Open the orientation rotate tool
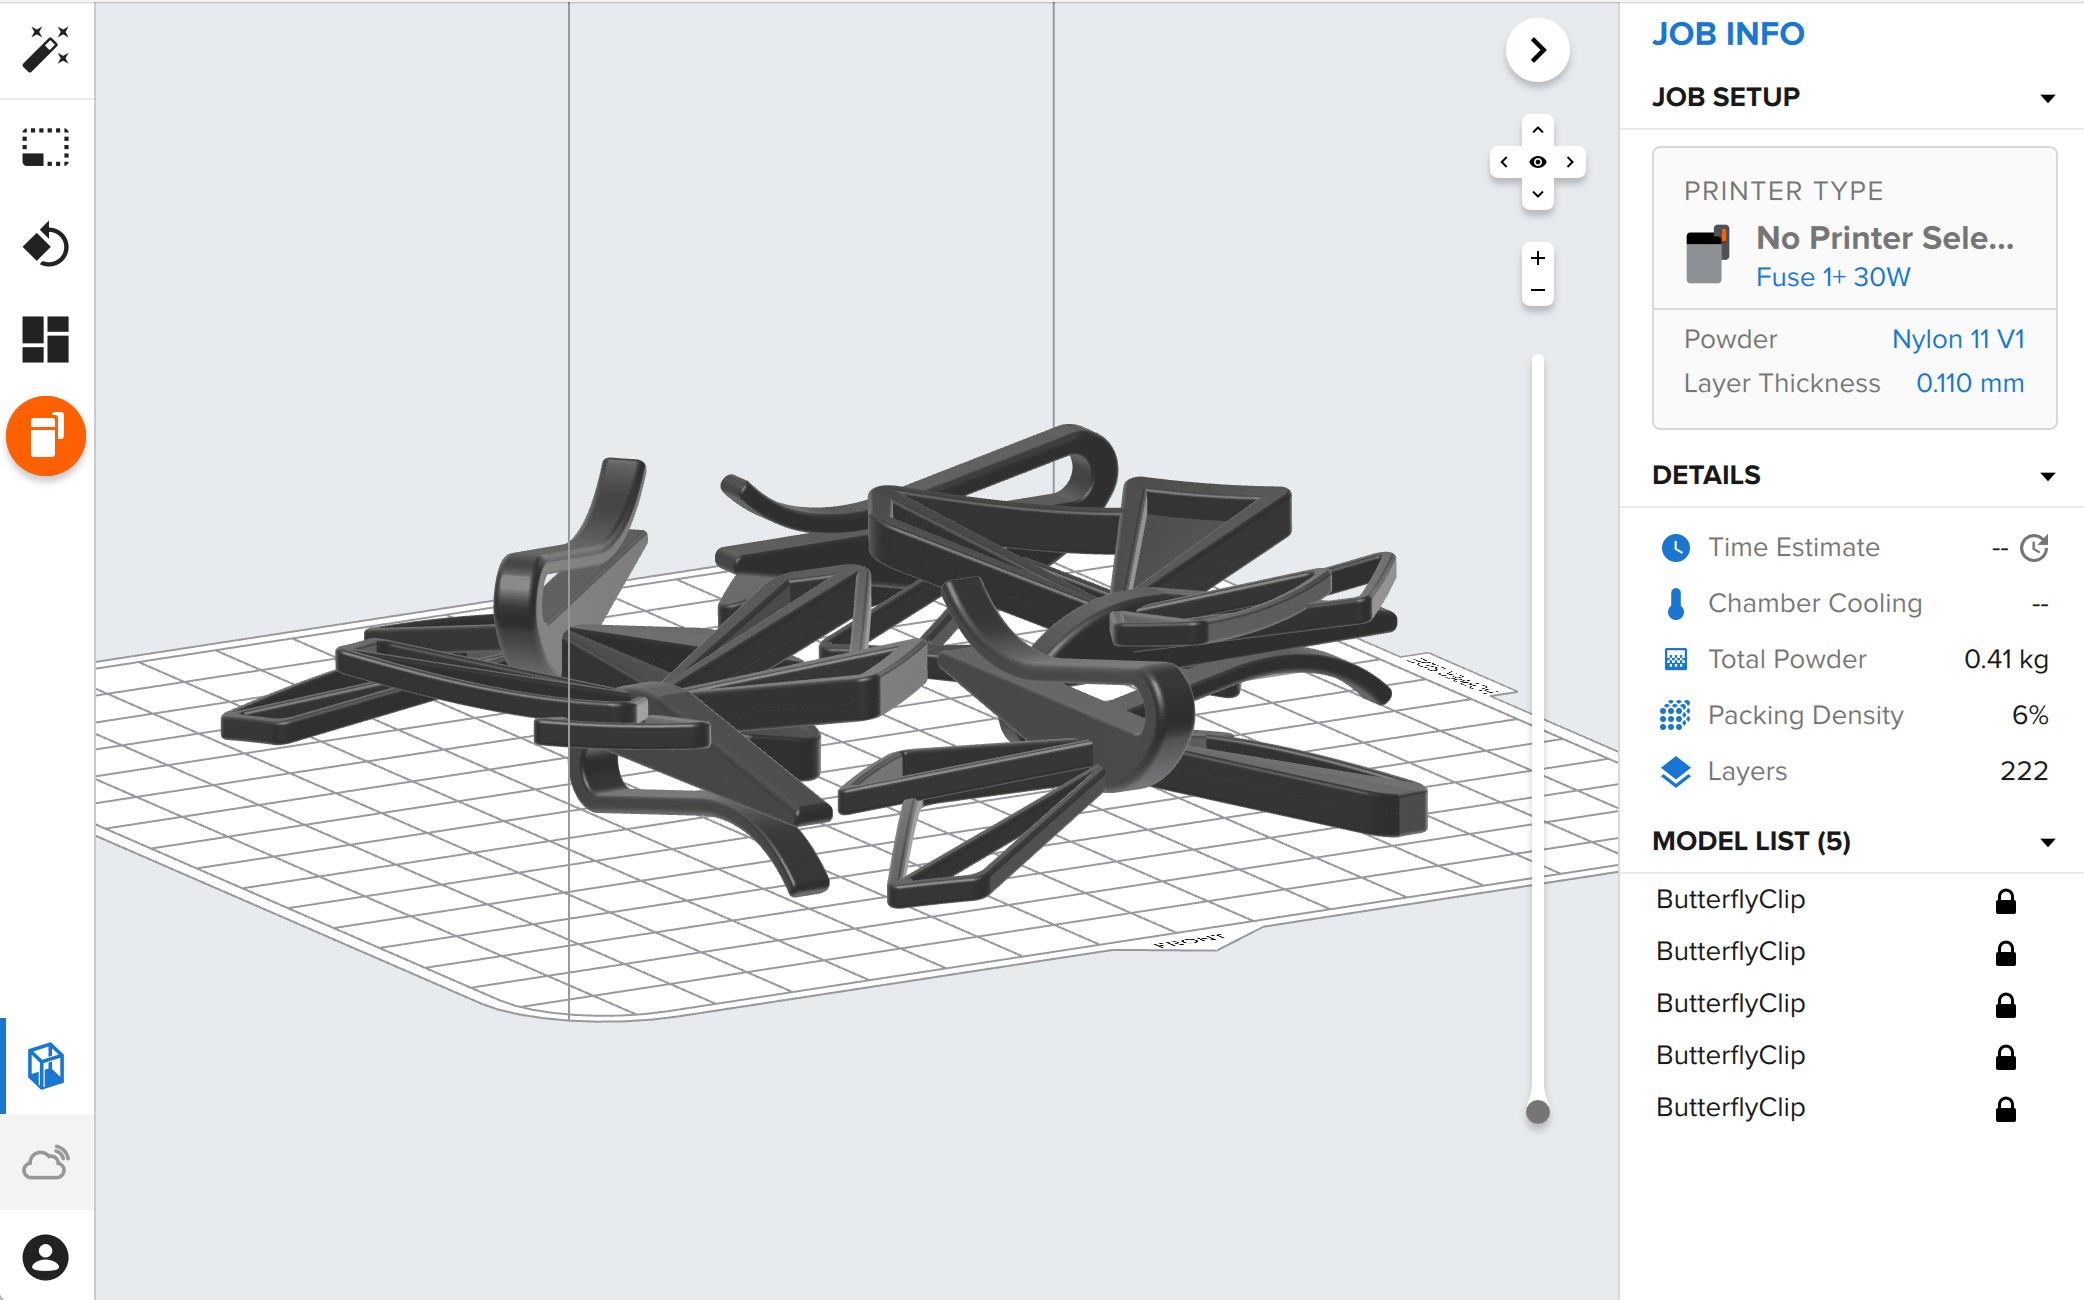 (x=46, y=244)
